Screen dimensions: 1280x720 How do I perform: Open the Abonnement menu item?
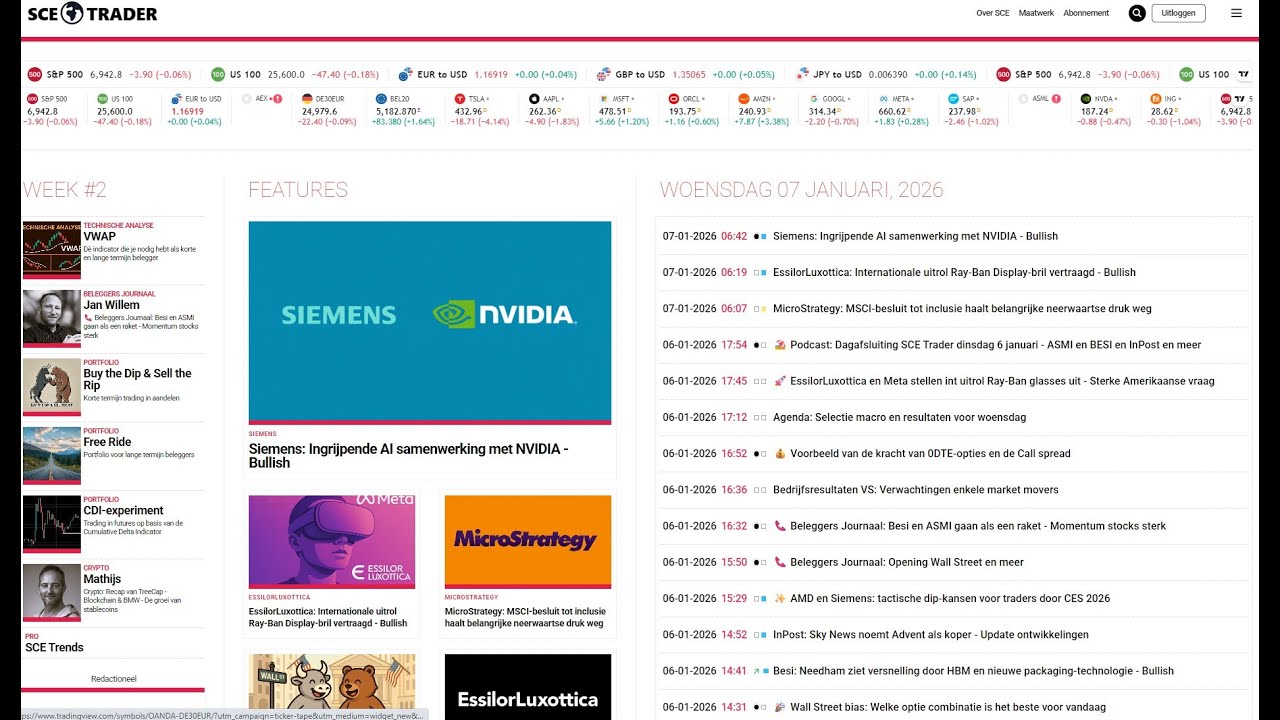click(x=1086, y=13)
